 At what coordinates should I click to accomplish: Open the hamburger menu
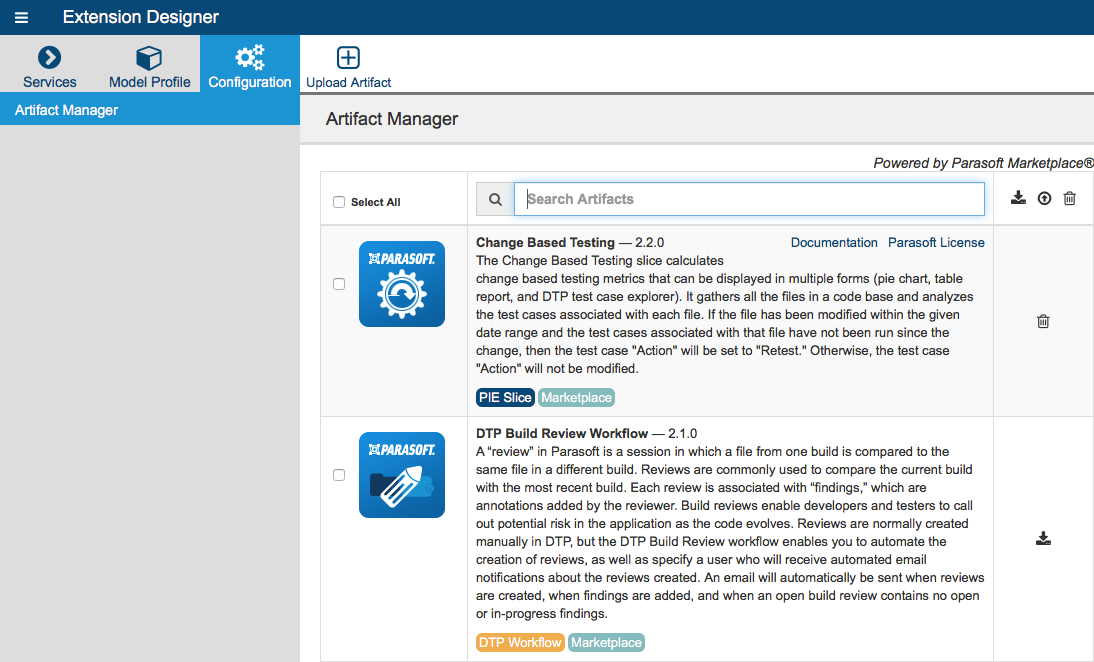pyautogui.click(x=22, y=17)
